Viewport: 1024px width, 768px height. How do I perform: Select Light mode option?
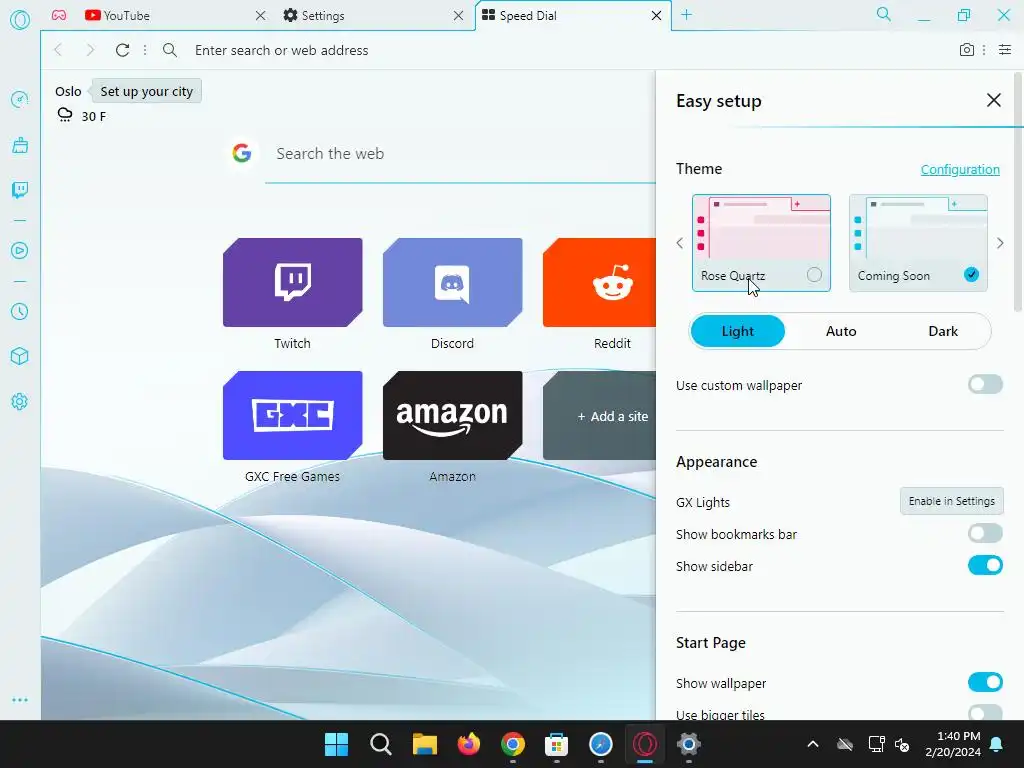738,331
